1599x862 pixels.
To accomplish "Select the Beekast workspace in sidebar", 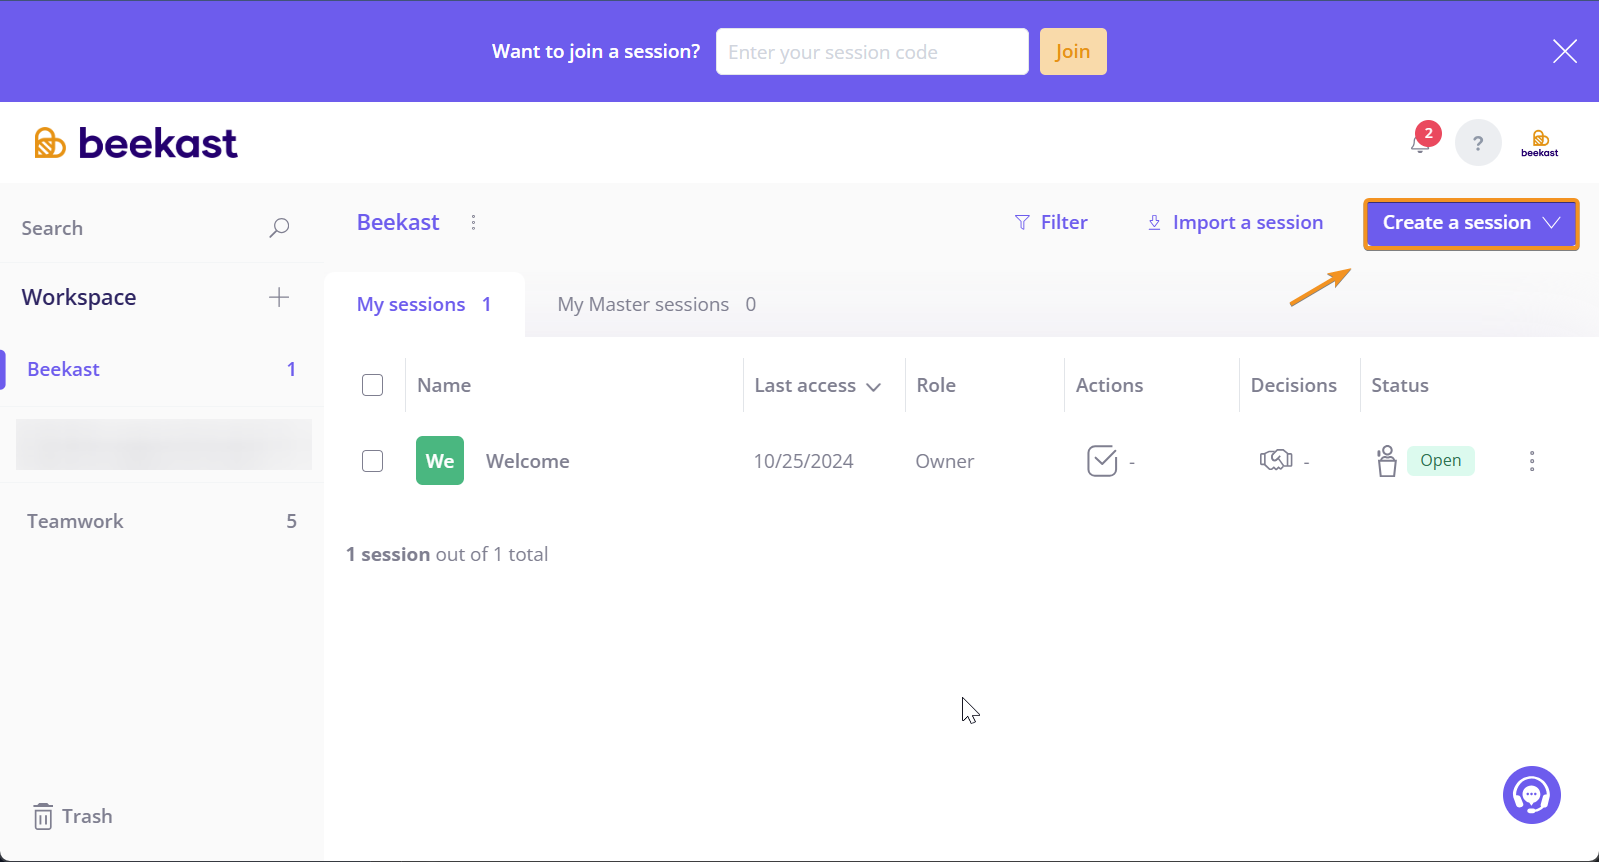I will pos(162,369).
